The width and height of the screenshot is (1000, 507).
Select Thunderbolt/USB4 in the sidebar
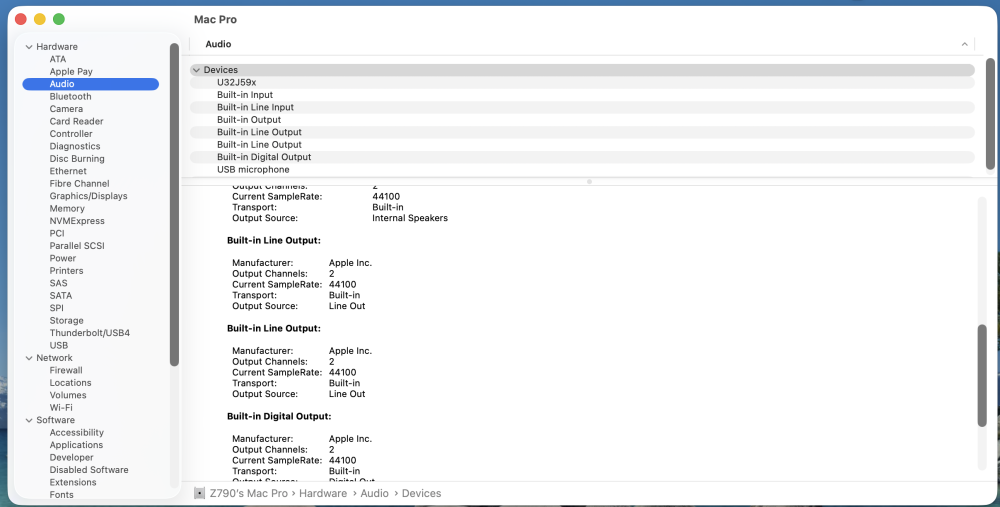point(90,333)
